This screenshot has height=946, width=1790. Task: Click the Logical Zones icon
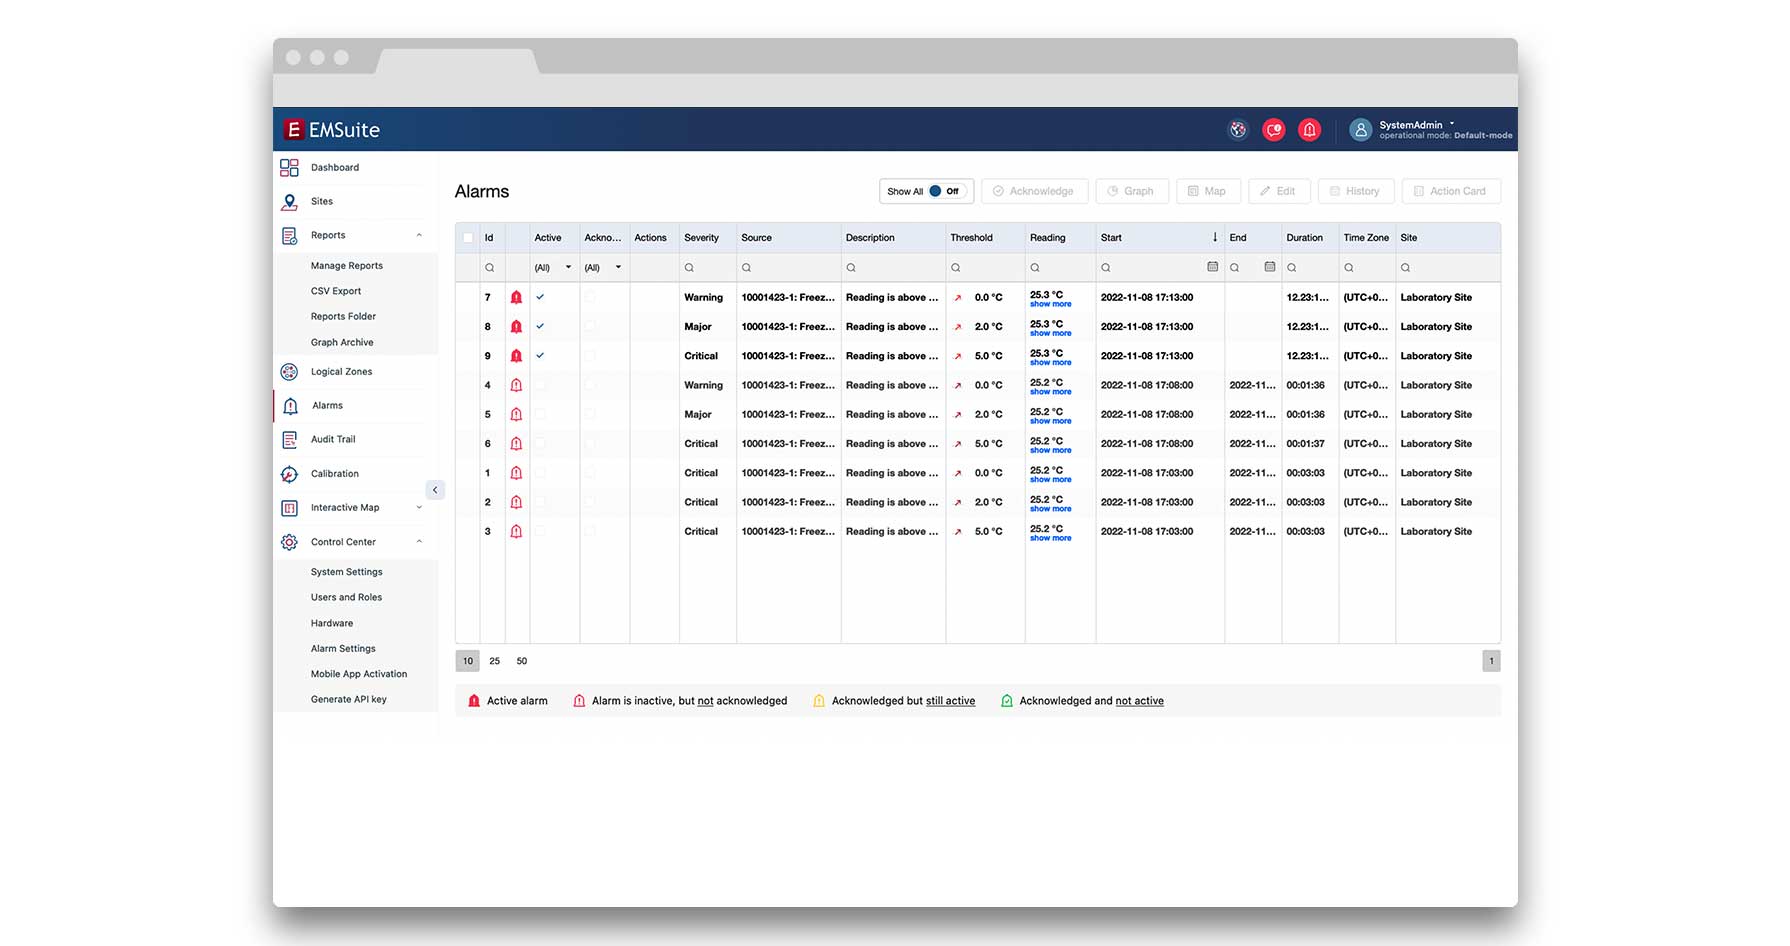coord(289,372)
